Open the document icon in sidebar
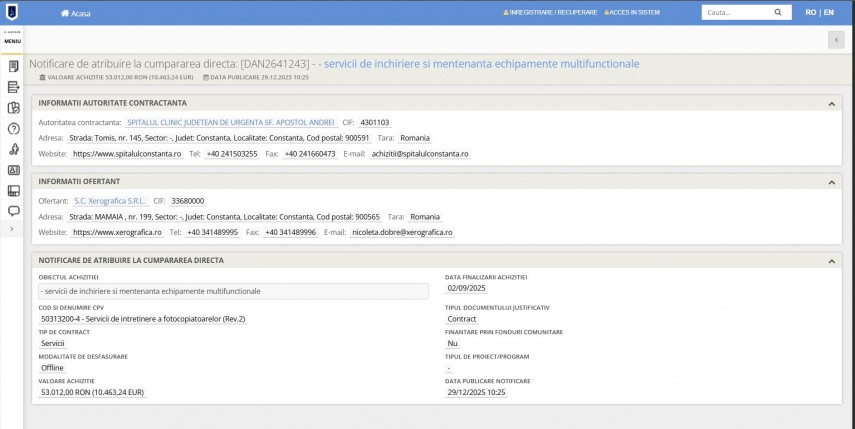 point(13,66)
